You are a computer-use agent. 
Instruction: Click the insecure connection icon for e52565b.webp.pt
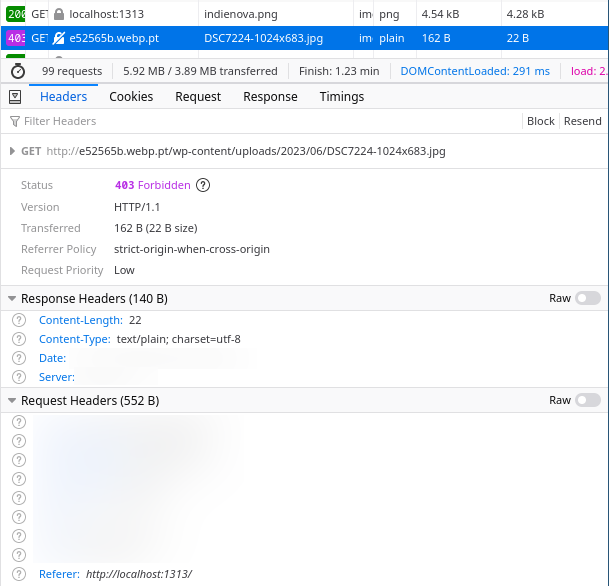tap(59, 38)
